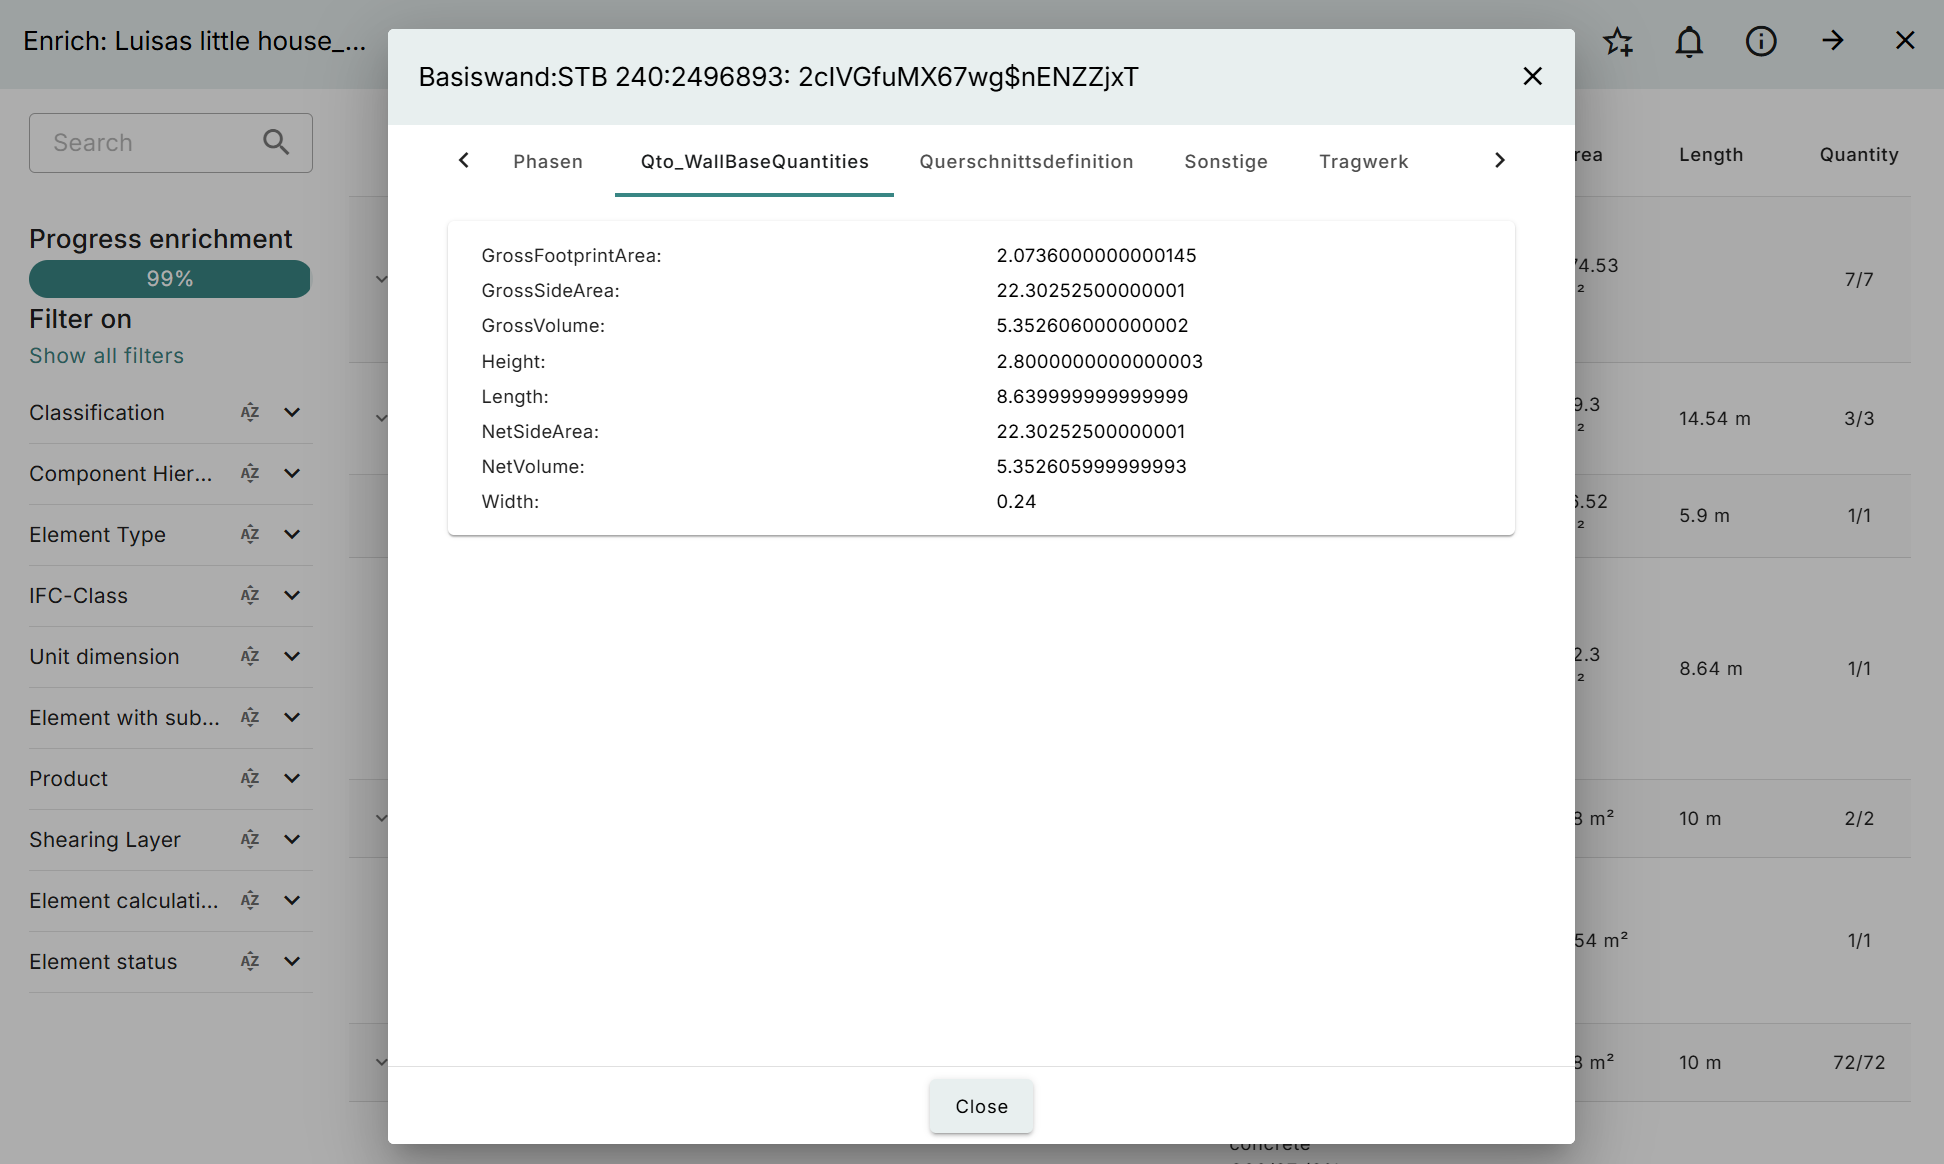
Task: Expand the Element Type filter section
Action: click(292, 534)
